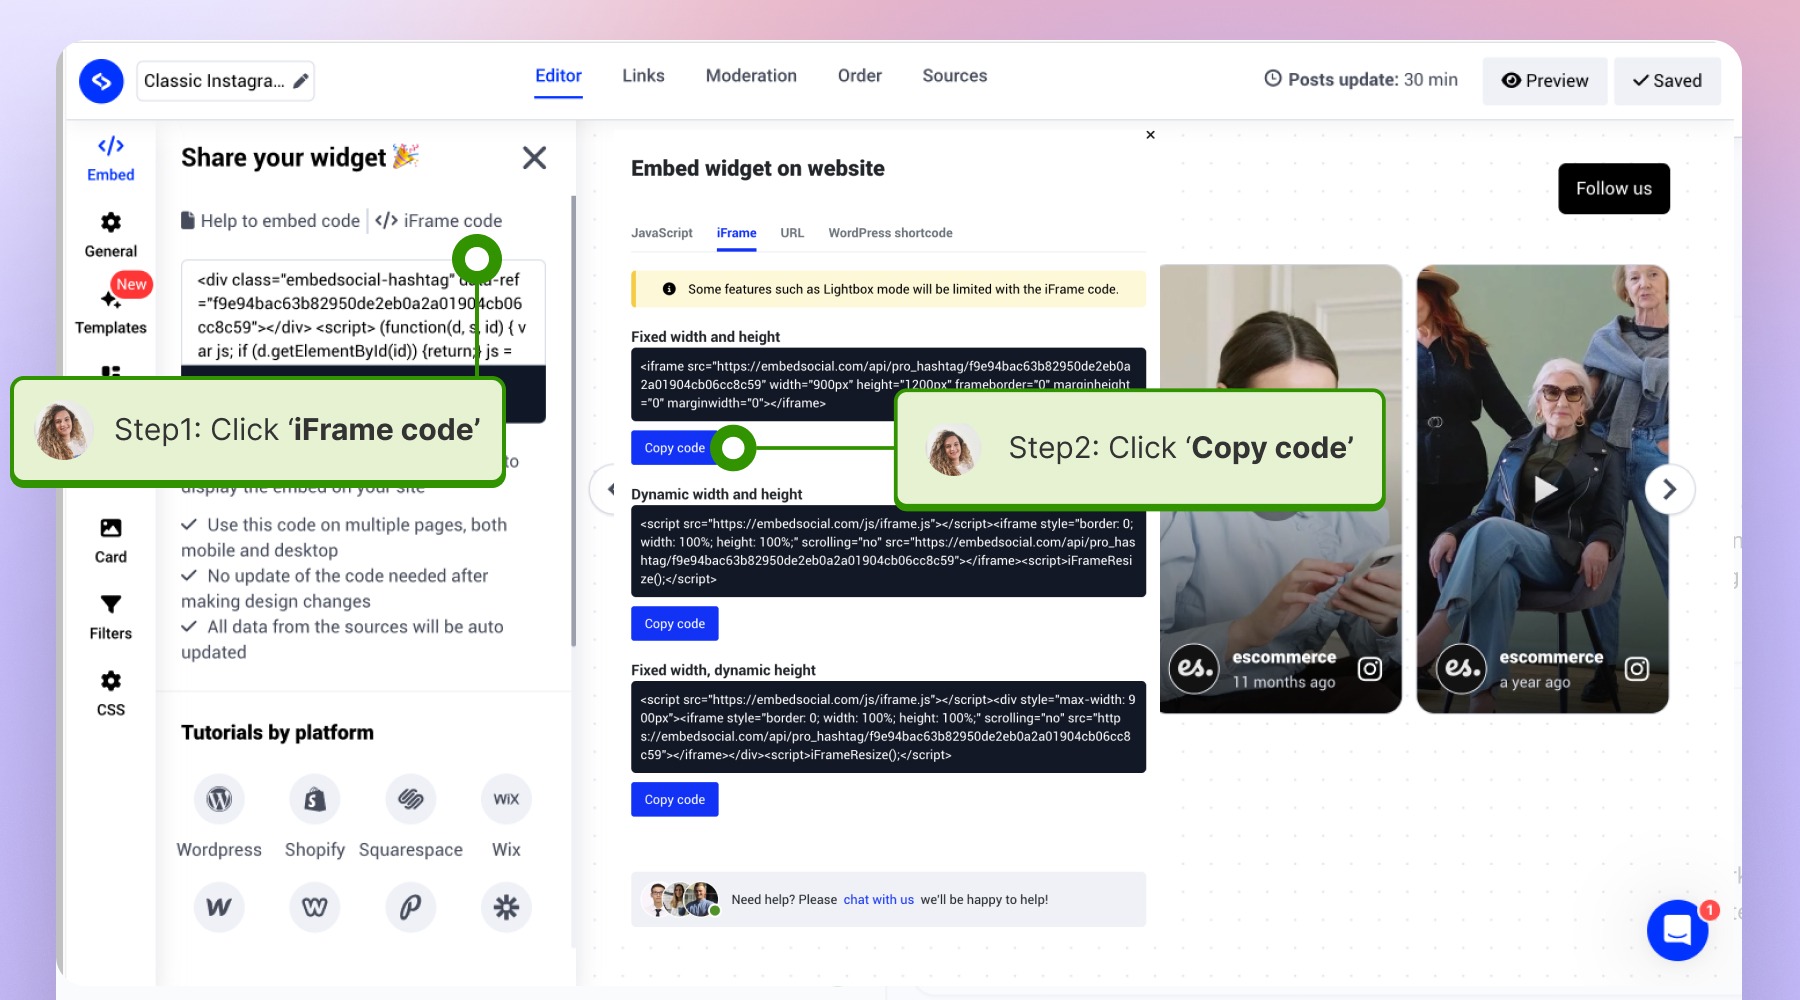
Task: Click the Dynamic width and height code block
Action: tap(888, 551)
